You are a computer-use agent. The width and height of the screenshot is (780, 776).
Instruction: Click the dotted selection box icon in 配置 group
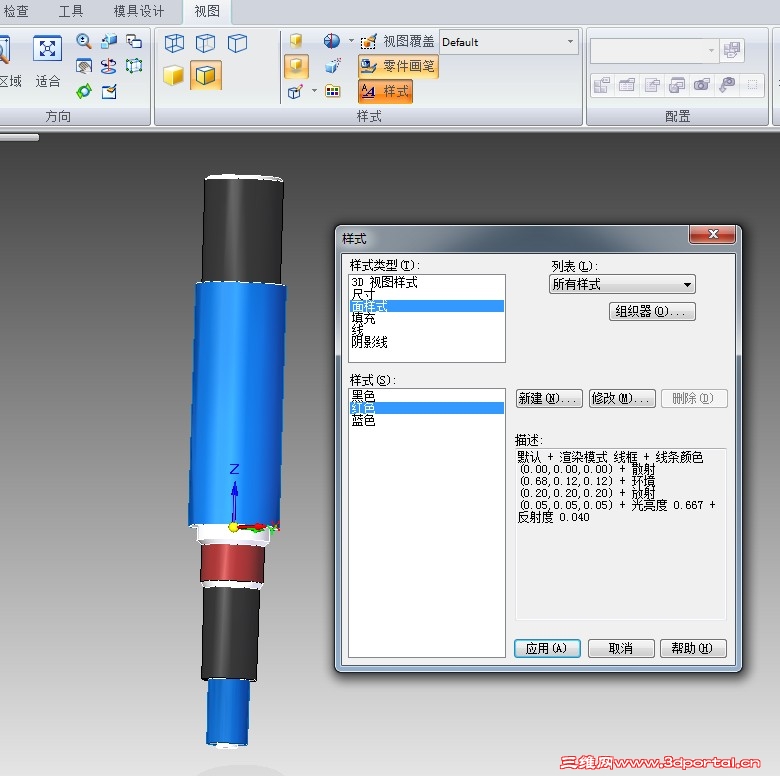(x=752, y=85)
